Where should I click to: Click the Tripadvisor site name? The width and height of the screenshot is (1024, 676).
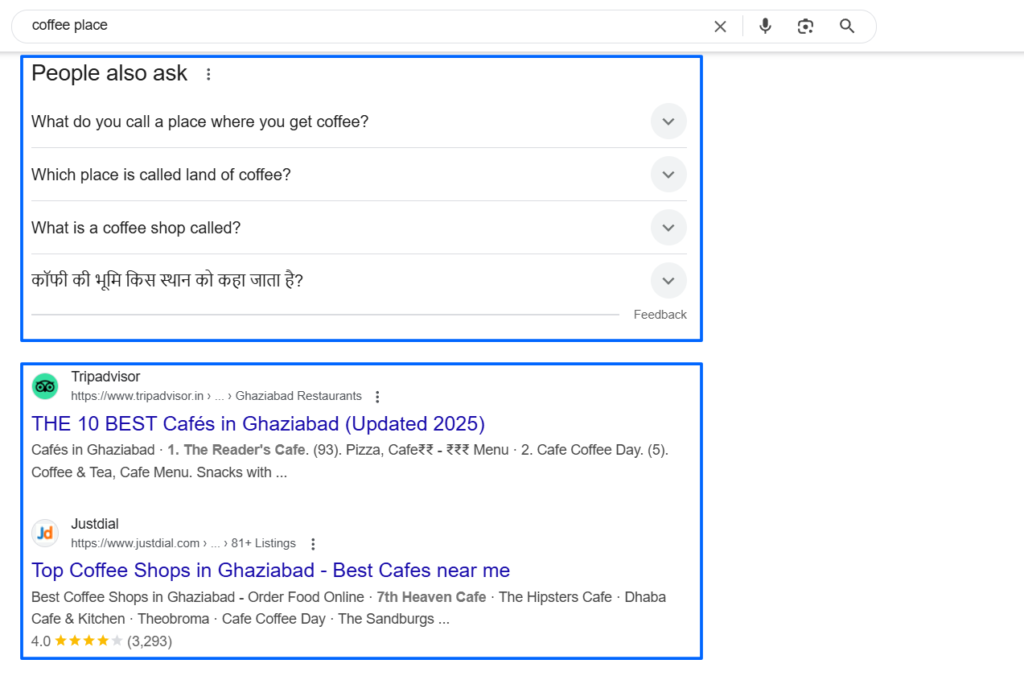point(105,377)
